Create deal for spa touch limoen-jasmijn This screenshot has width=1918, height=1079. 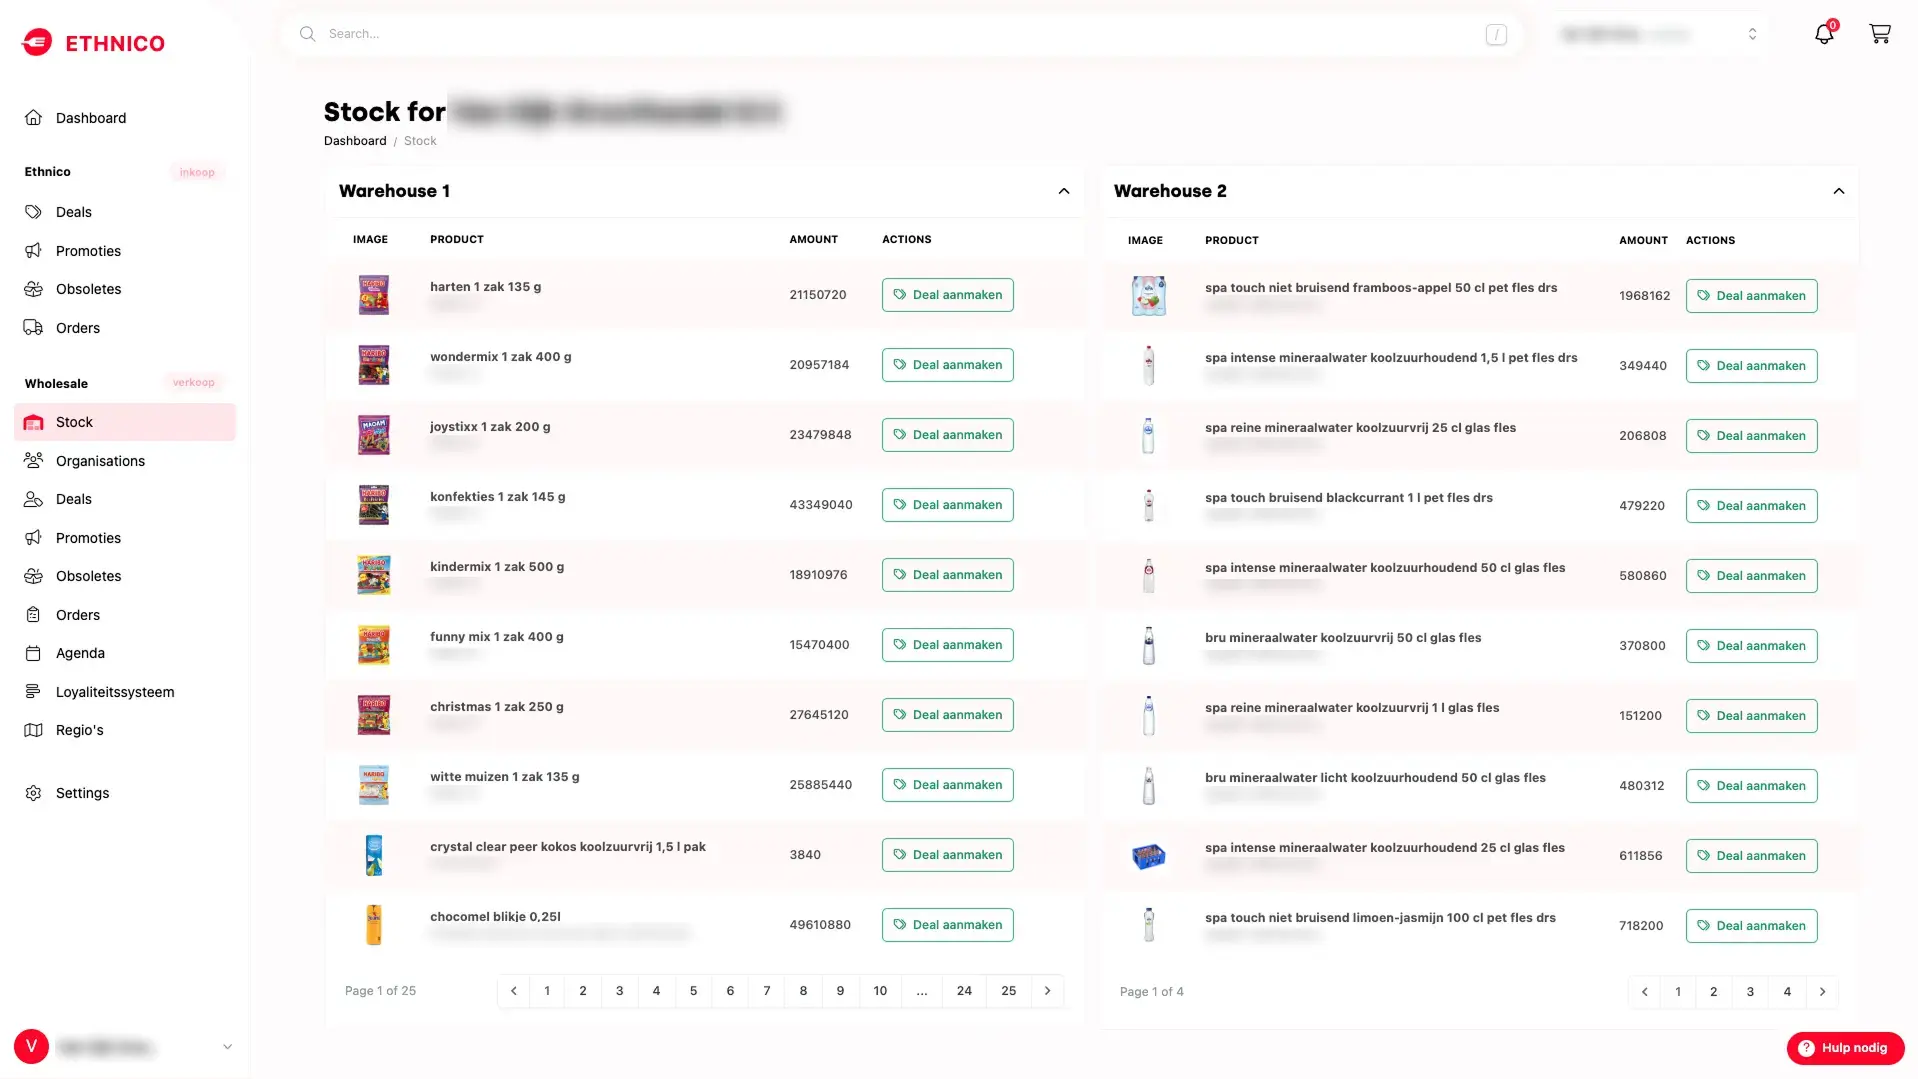click(x=1751, y=926)
